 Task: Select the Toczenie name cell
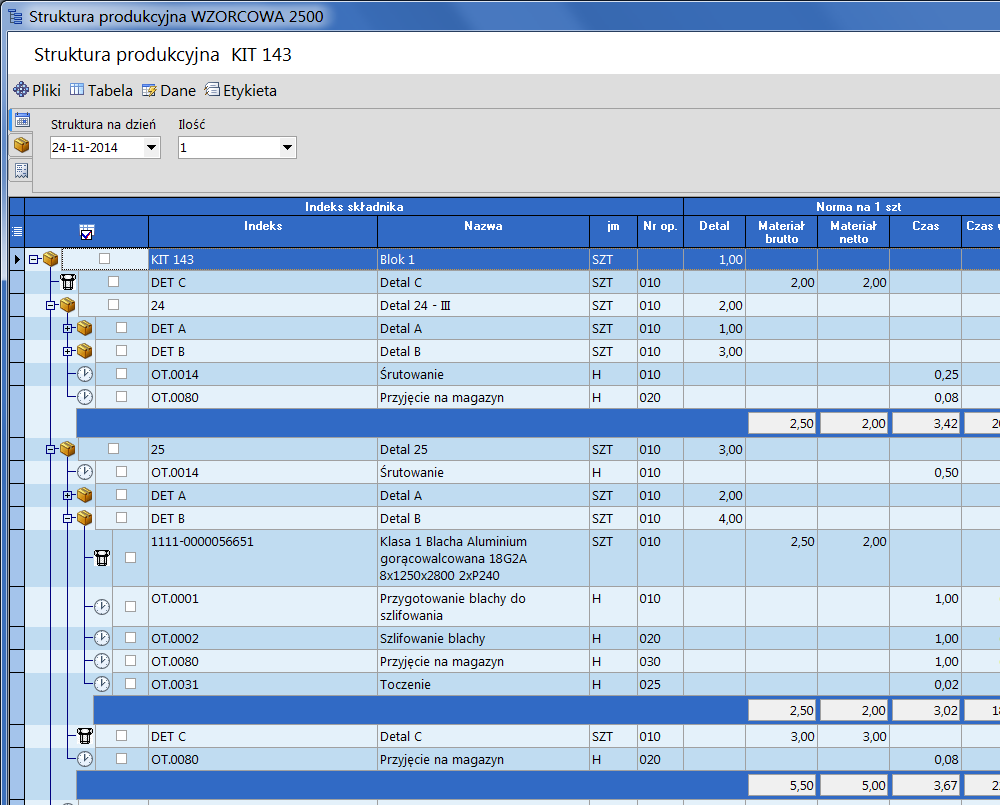coord(483,684)
